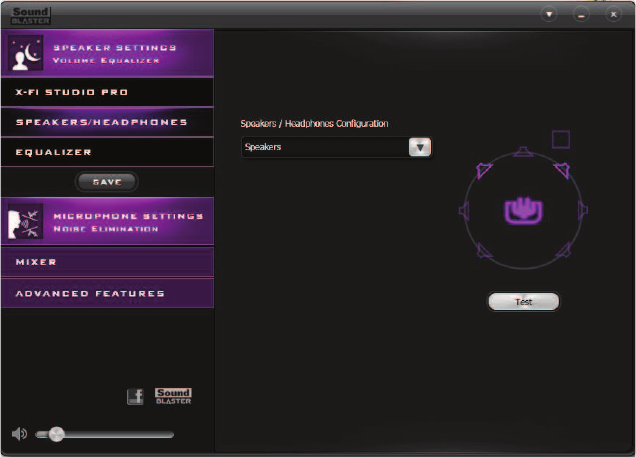Screen dimensions: 636x457
Task: Click the side left speaker icon
Action: tap(464, 210)
